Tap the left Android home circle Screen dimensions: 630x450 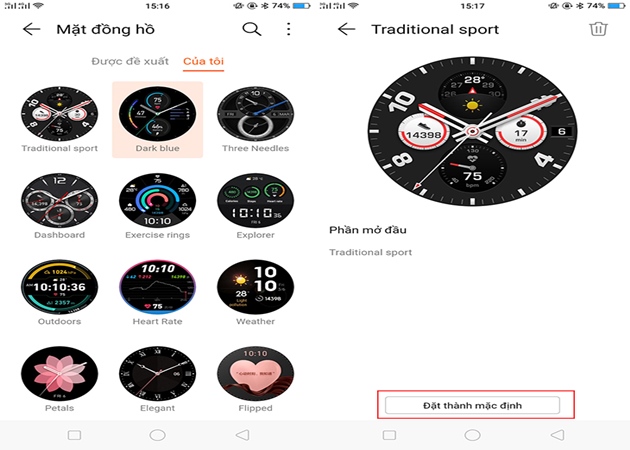pyautogui.click(x=158, y=435)
